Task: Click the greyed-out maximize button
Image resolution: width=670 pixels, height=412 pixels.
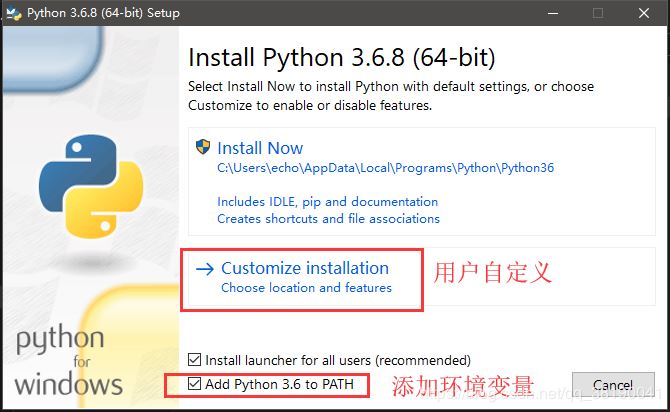Action: click(x=599, y=13)
